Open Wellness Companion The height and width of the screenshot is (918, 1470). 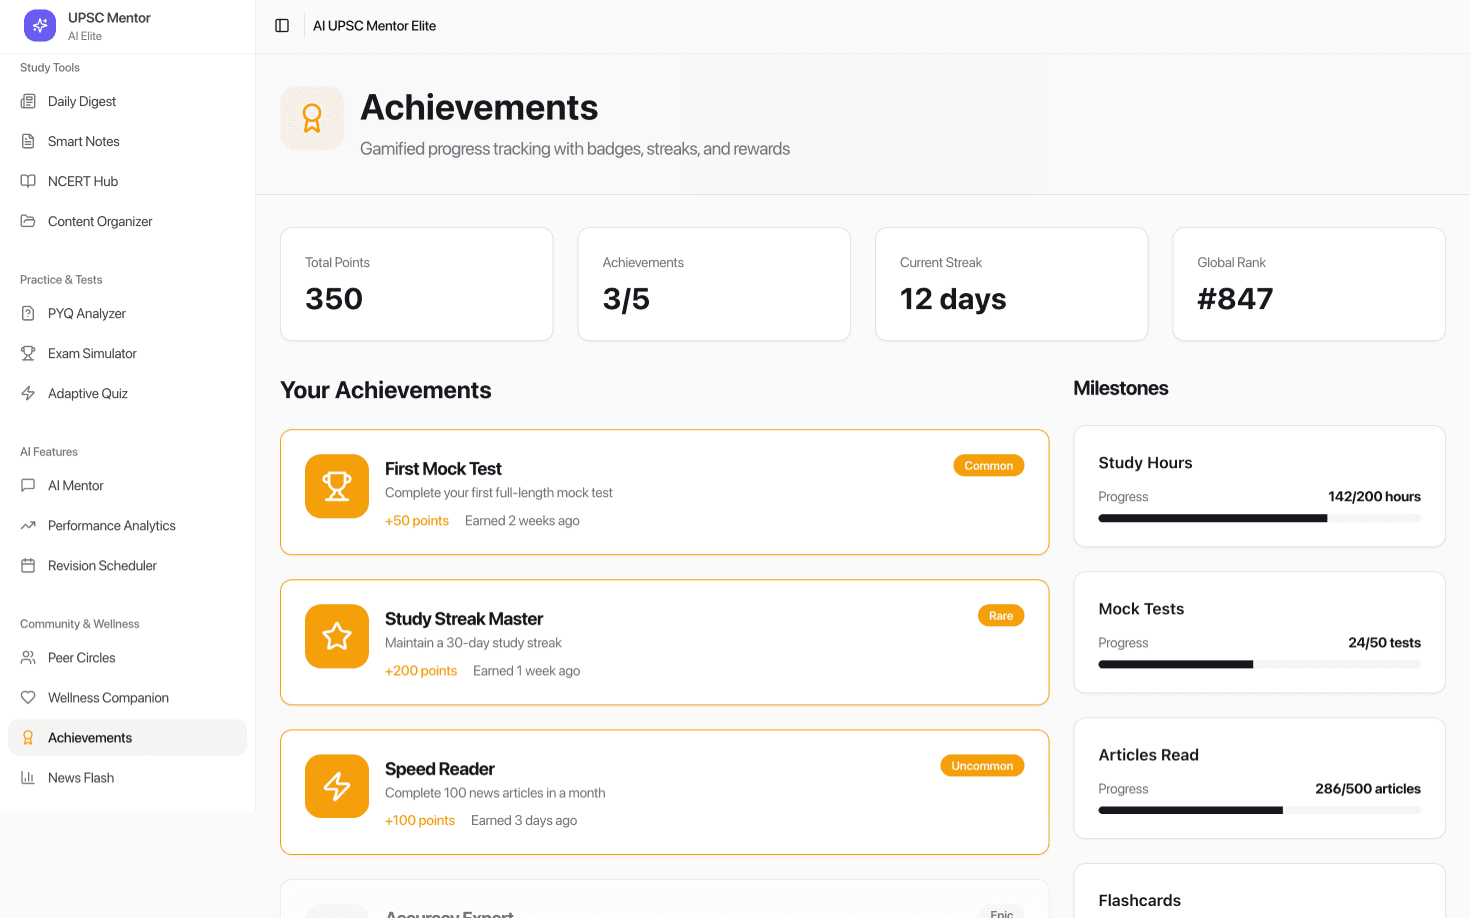[x=127, y=697]
